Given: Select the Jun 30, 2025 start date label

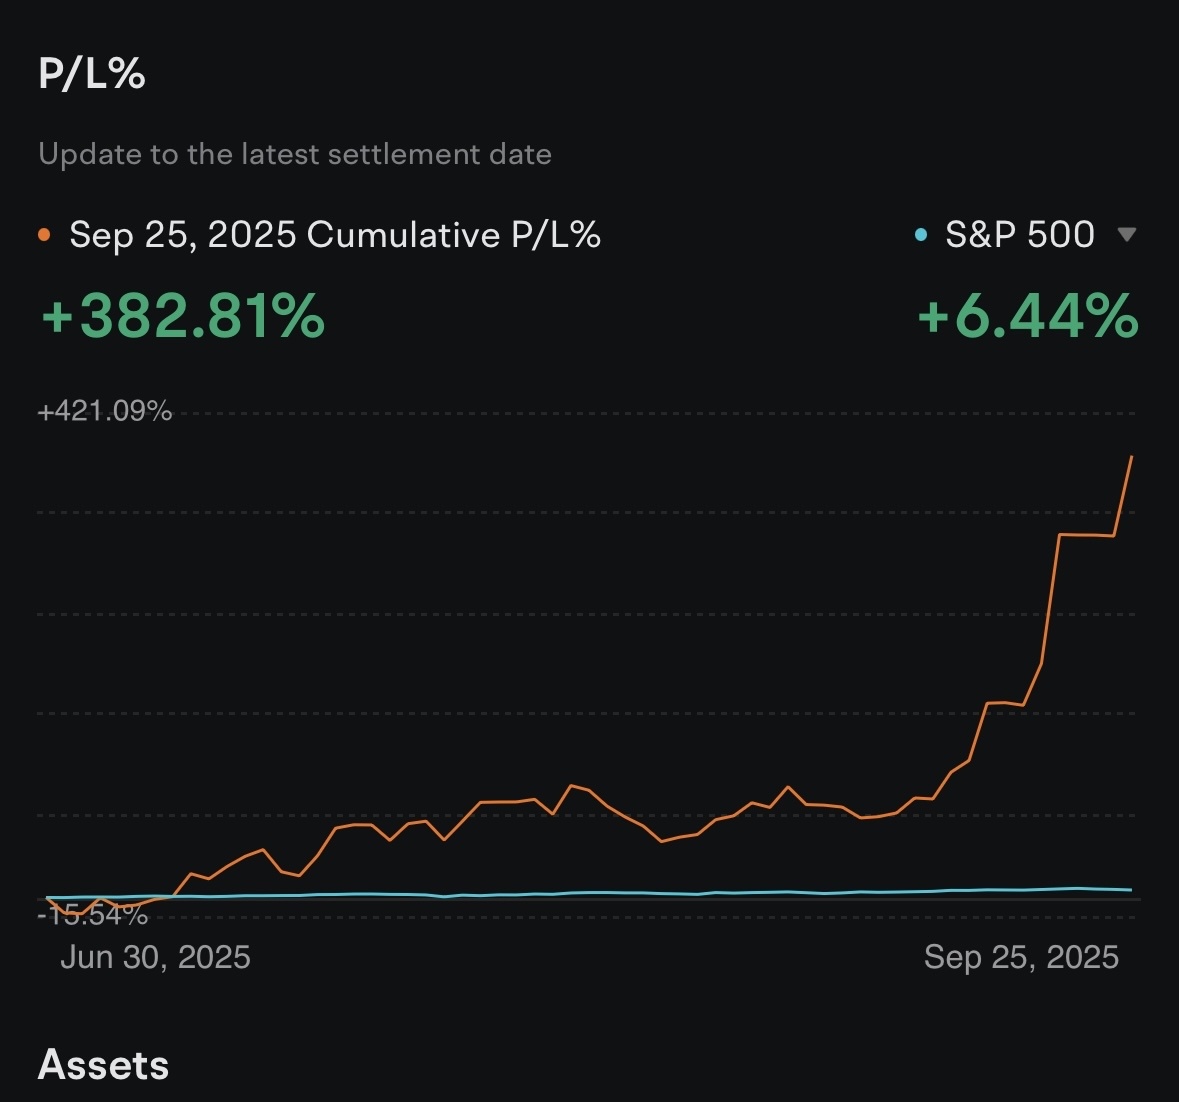Looking at the screenshot, I should pyautogui.click(x=155, y=957).
